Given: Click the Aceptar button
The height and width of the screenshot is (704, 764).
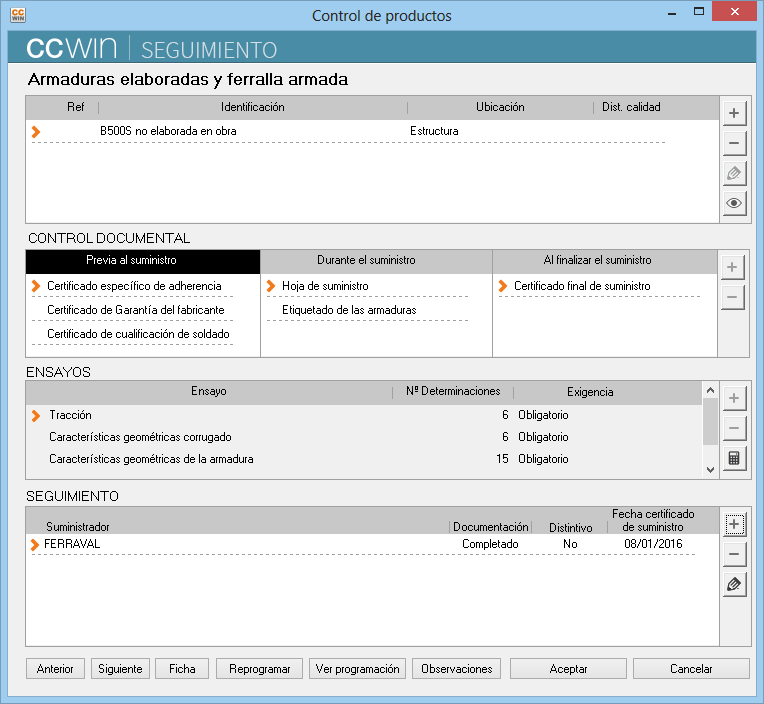Looking at the screenshot, I should pyautogui.click(x=568, y=669).
